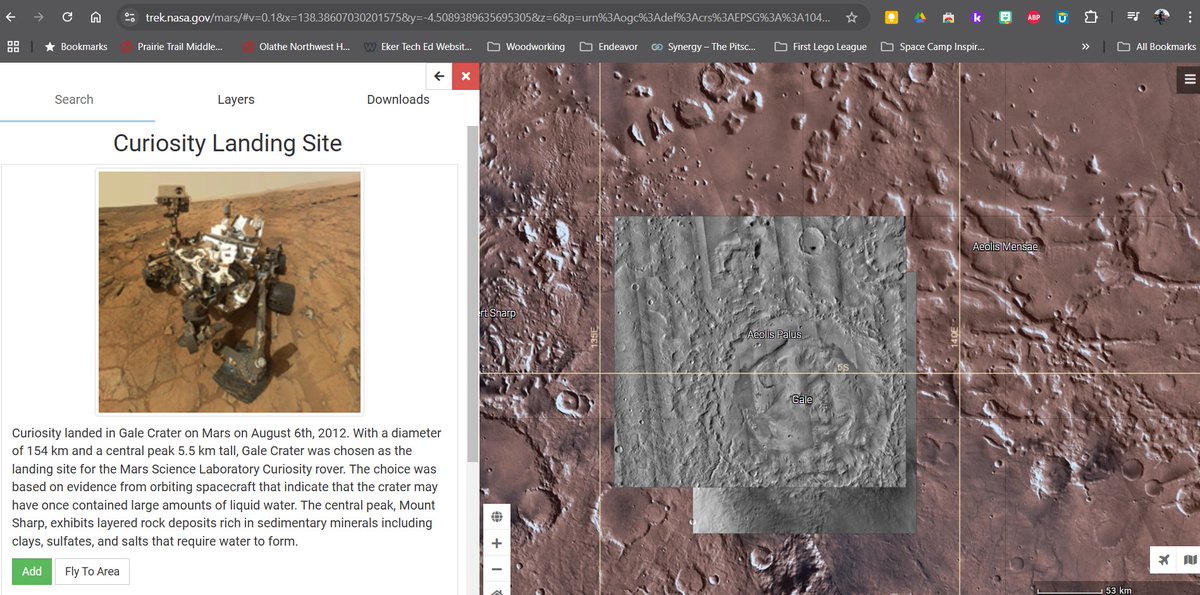The image size is (1200, 595).
Task: Open the Space Camp Inspir... folder
Action: coord(933,46)
